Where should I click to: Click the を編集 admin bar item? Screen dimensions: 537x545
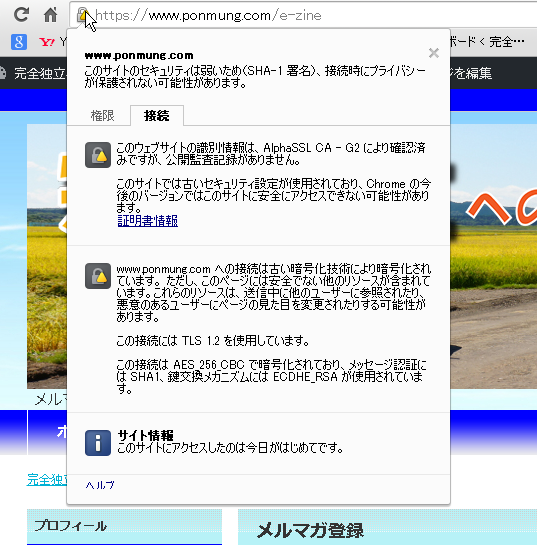(x=471, y=73)
